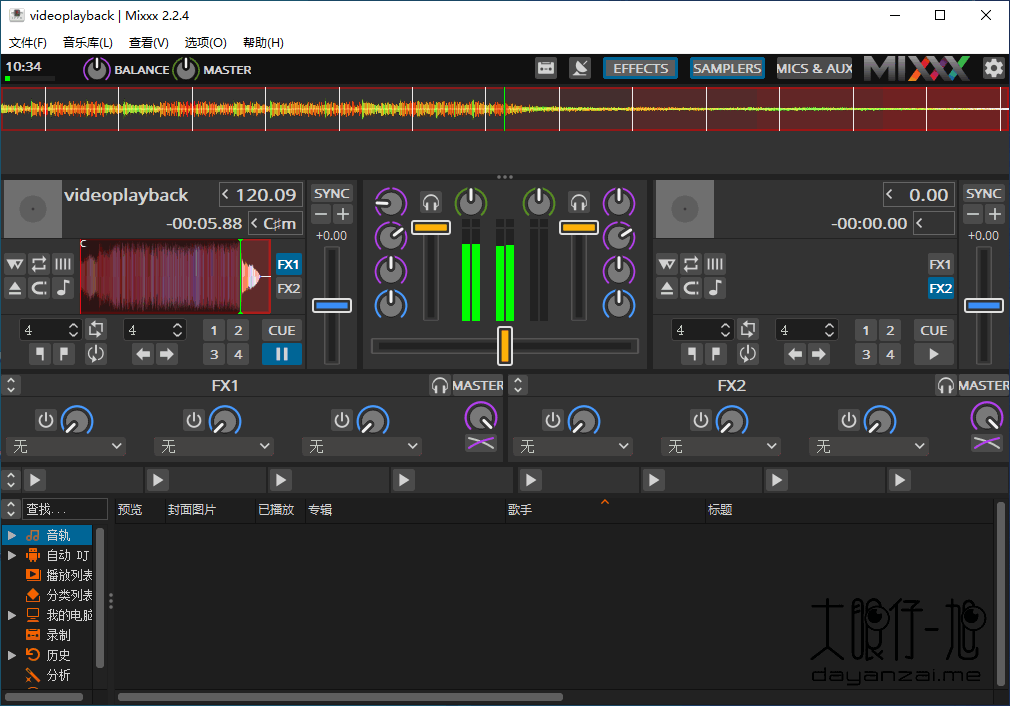Enable FX1 first effect power button
1010x706 pixels.
pyautogui.click(x=46, y=421)
